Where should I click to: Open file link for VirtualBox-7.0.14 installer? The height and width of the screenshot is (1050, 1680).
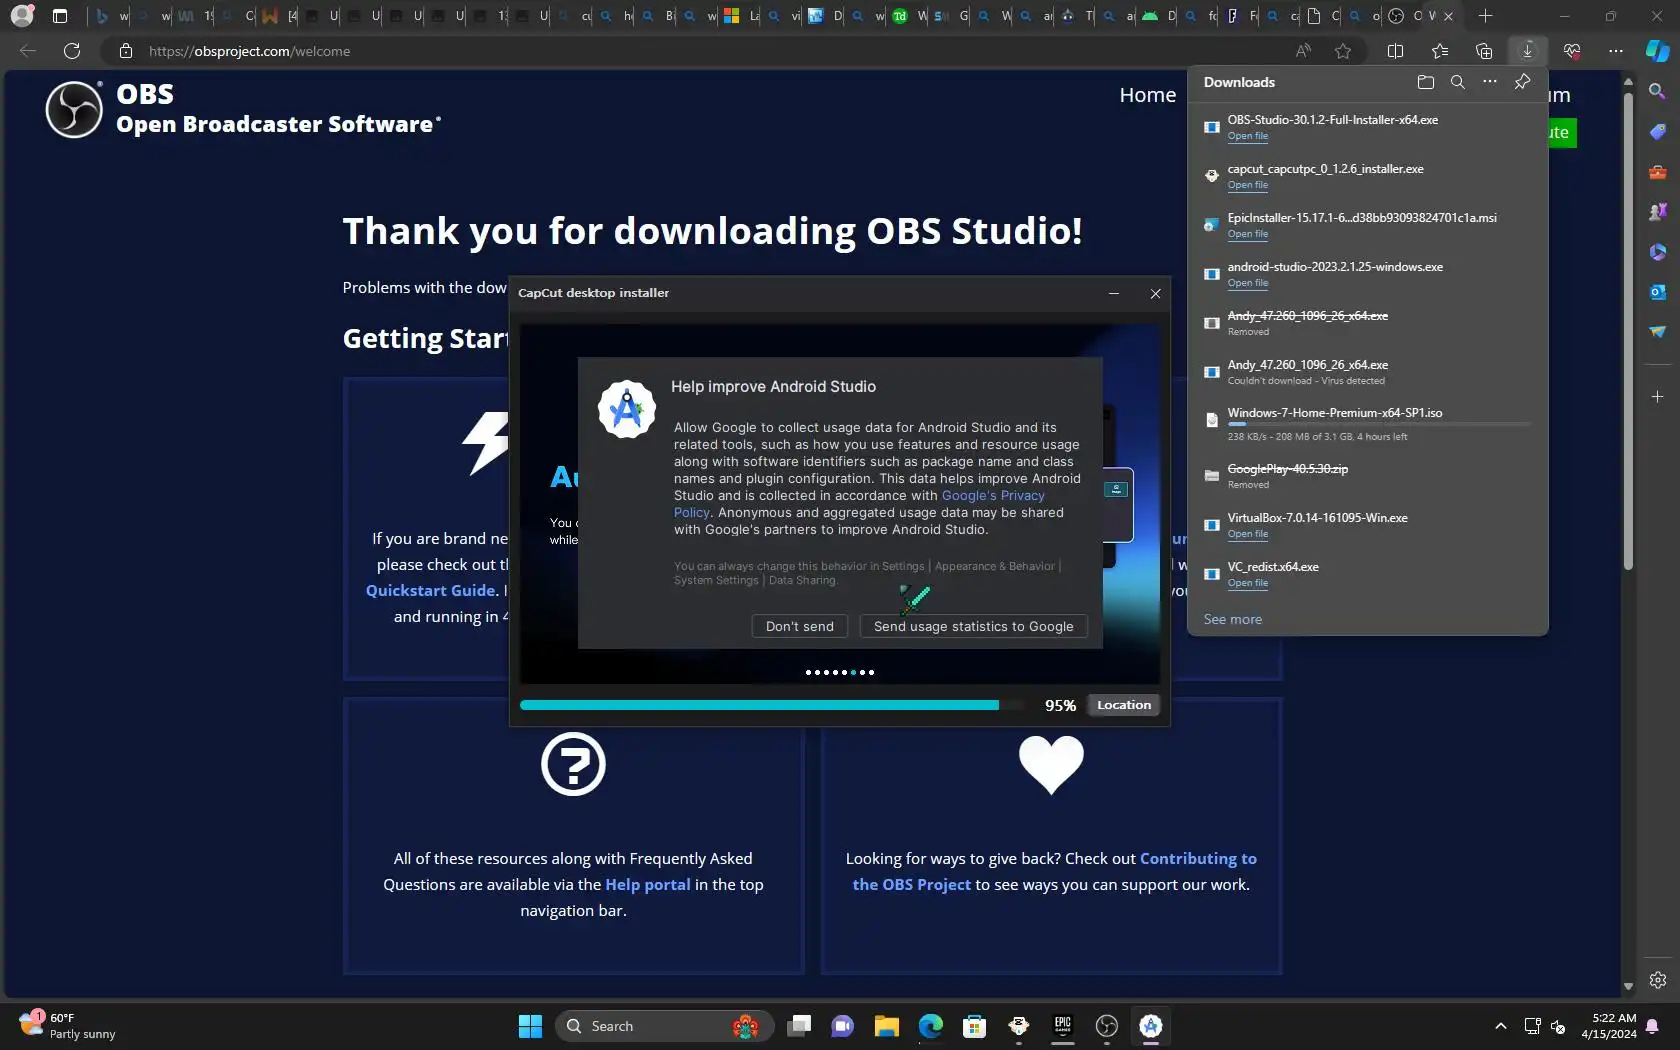point(1247,534)
